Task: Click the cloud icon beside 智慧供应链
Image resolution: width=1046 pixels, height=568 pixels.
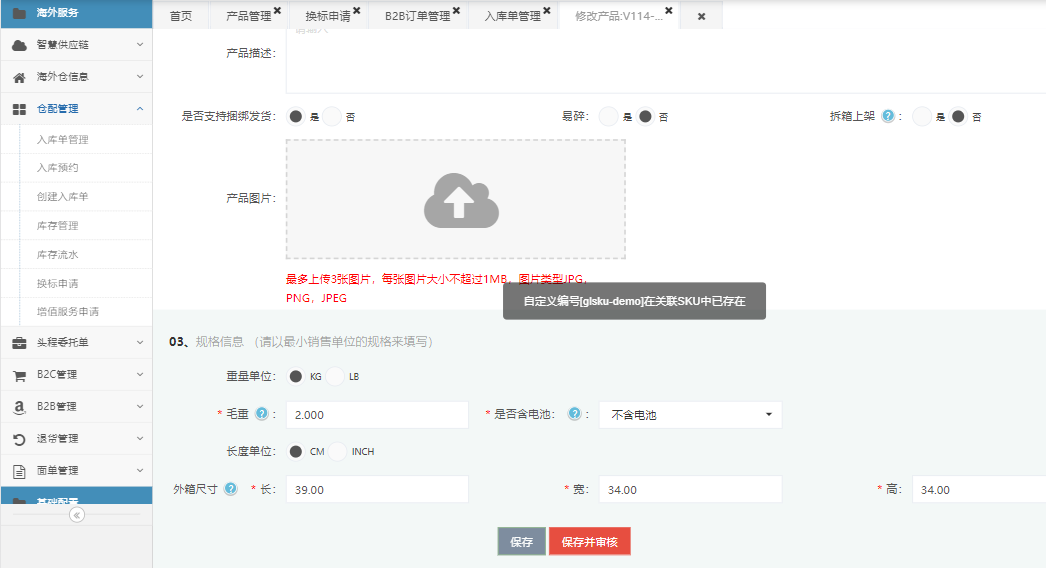Action: 19,45
